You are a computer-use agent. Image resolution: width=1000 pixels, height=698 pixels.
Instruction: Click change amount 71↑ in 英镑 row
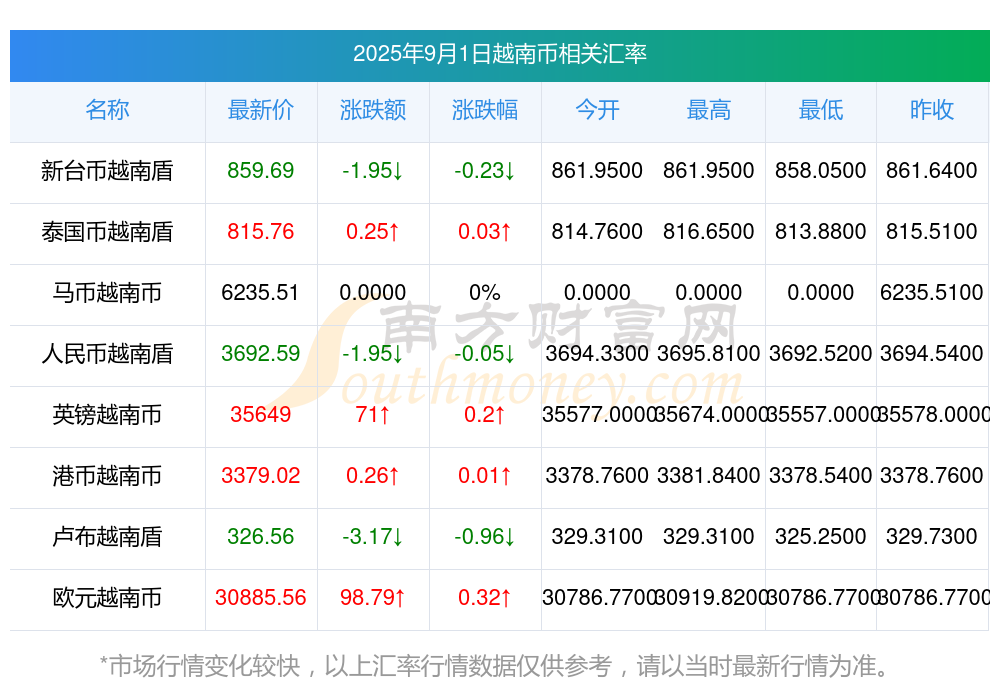(372, 414)
